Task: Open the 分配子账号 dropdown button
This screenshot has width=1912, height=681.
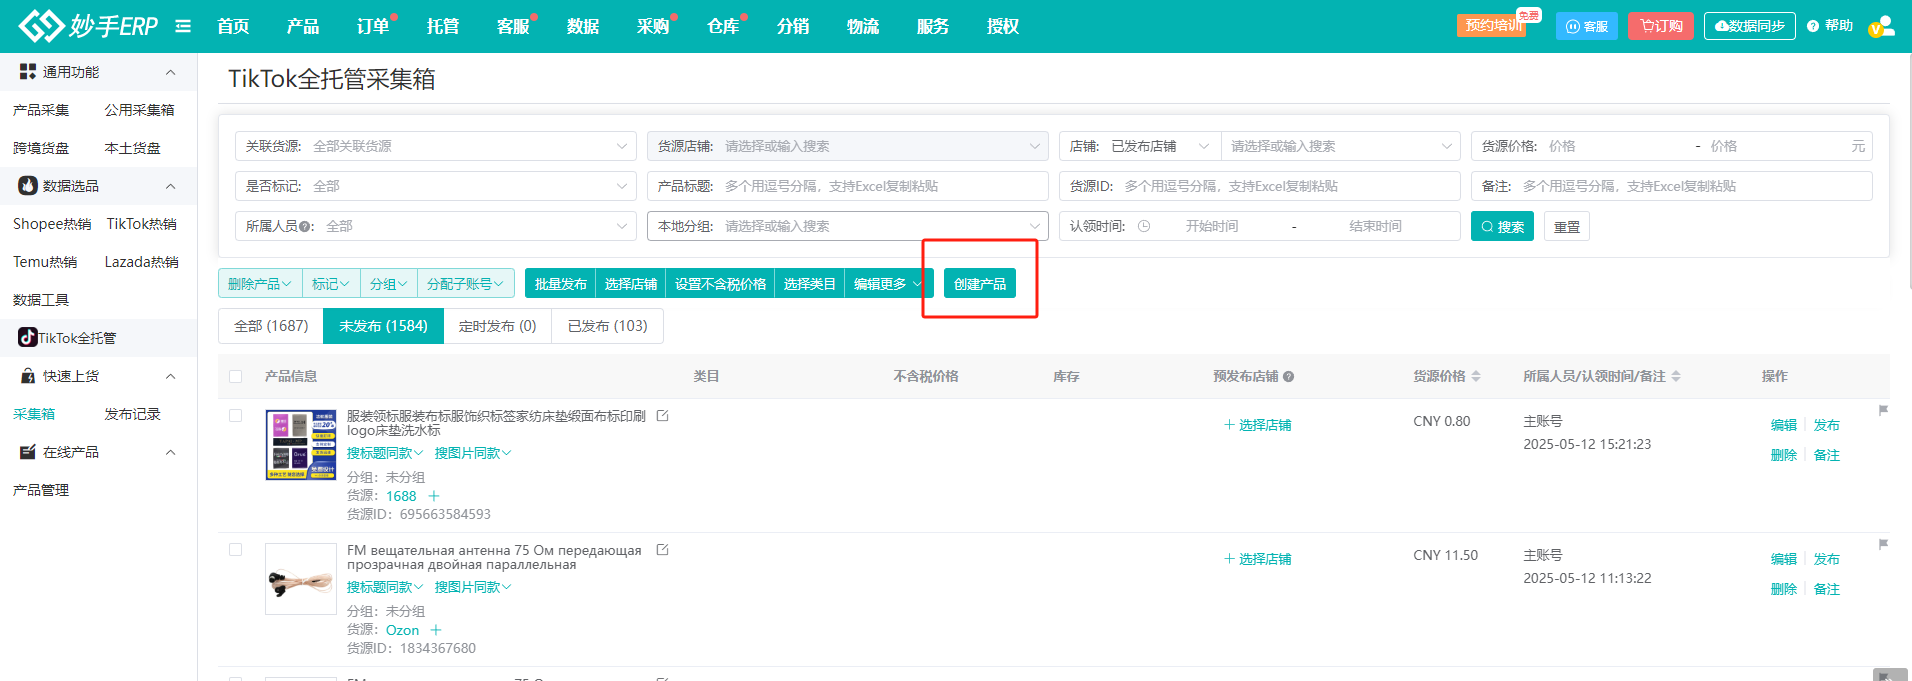Action: pyautogui.click(x=466, y=284)
